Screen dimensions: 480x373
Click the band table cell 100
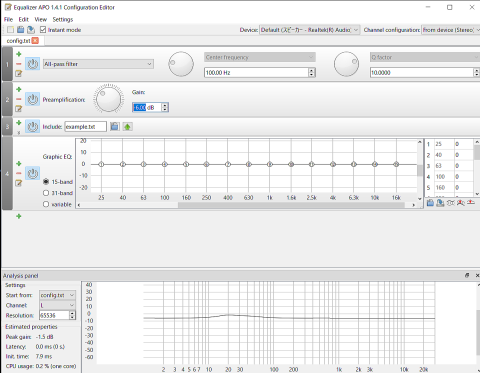[x=444, y=177]
